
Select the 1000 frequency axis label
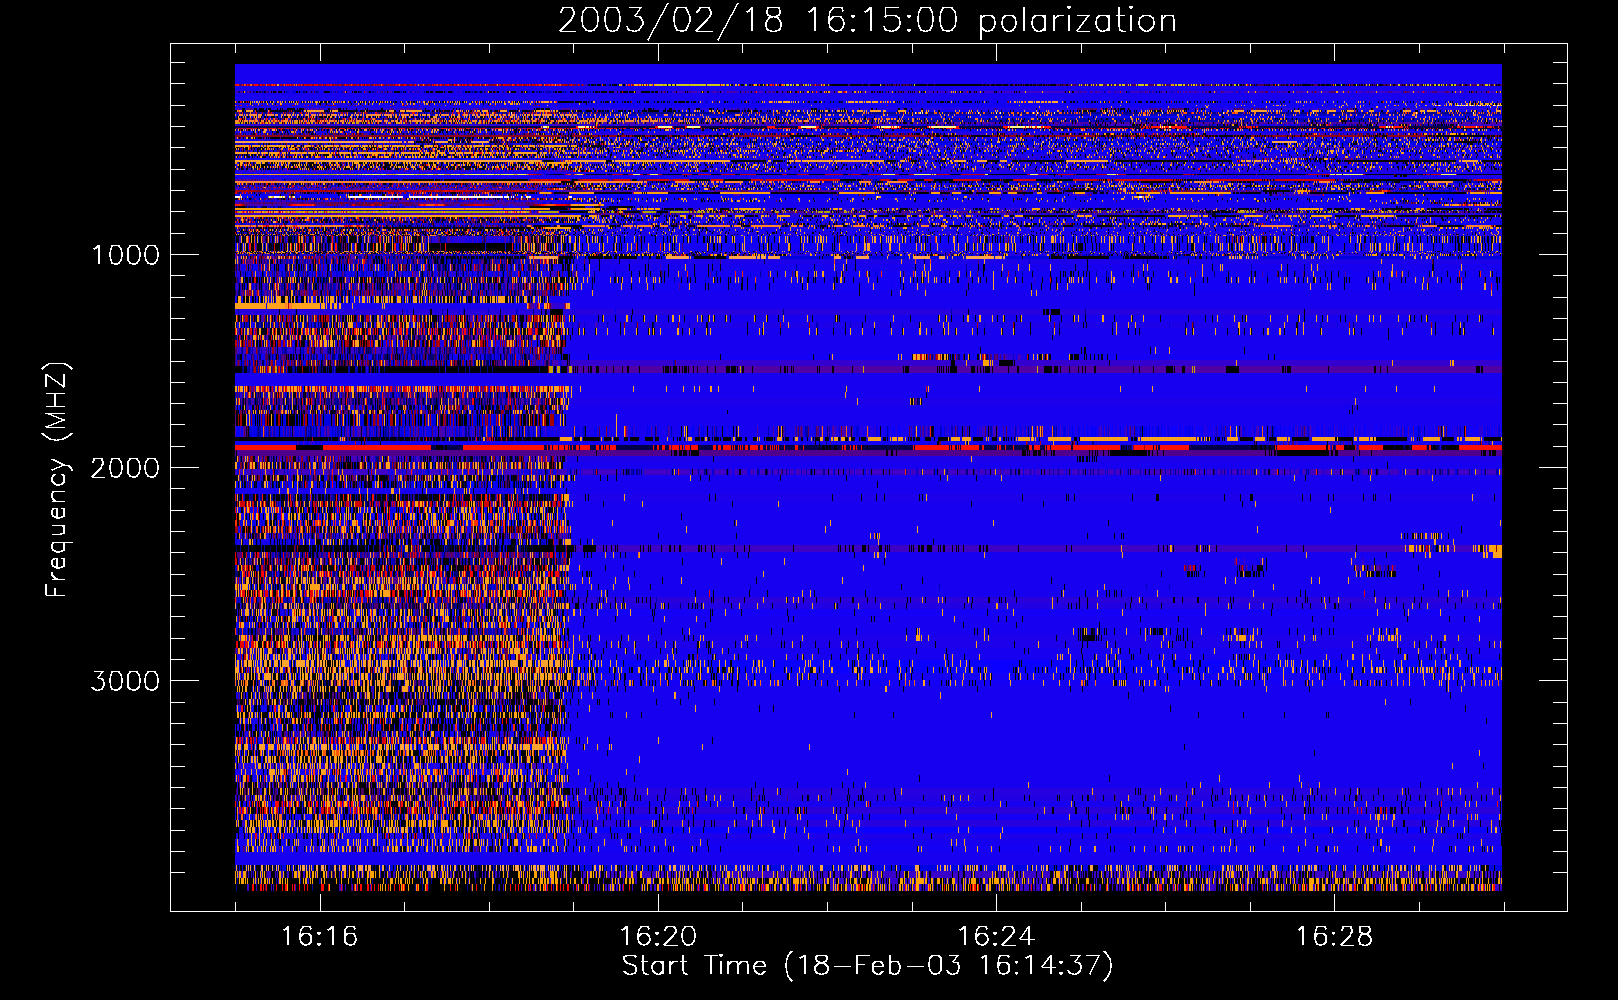pyautogui.click(x=125, y=255)
